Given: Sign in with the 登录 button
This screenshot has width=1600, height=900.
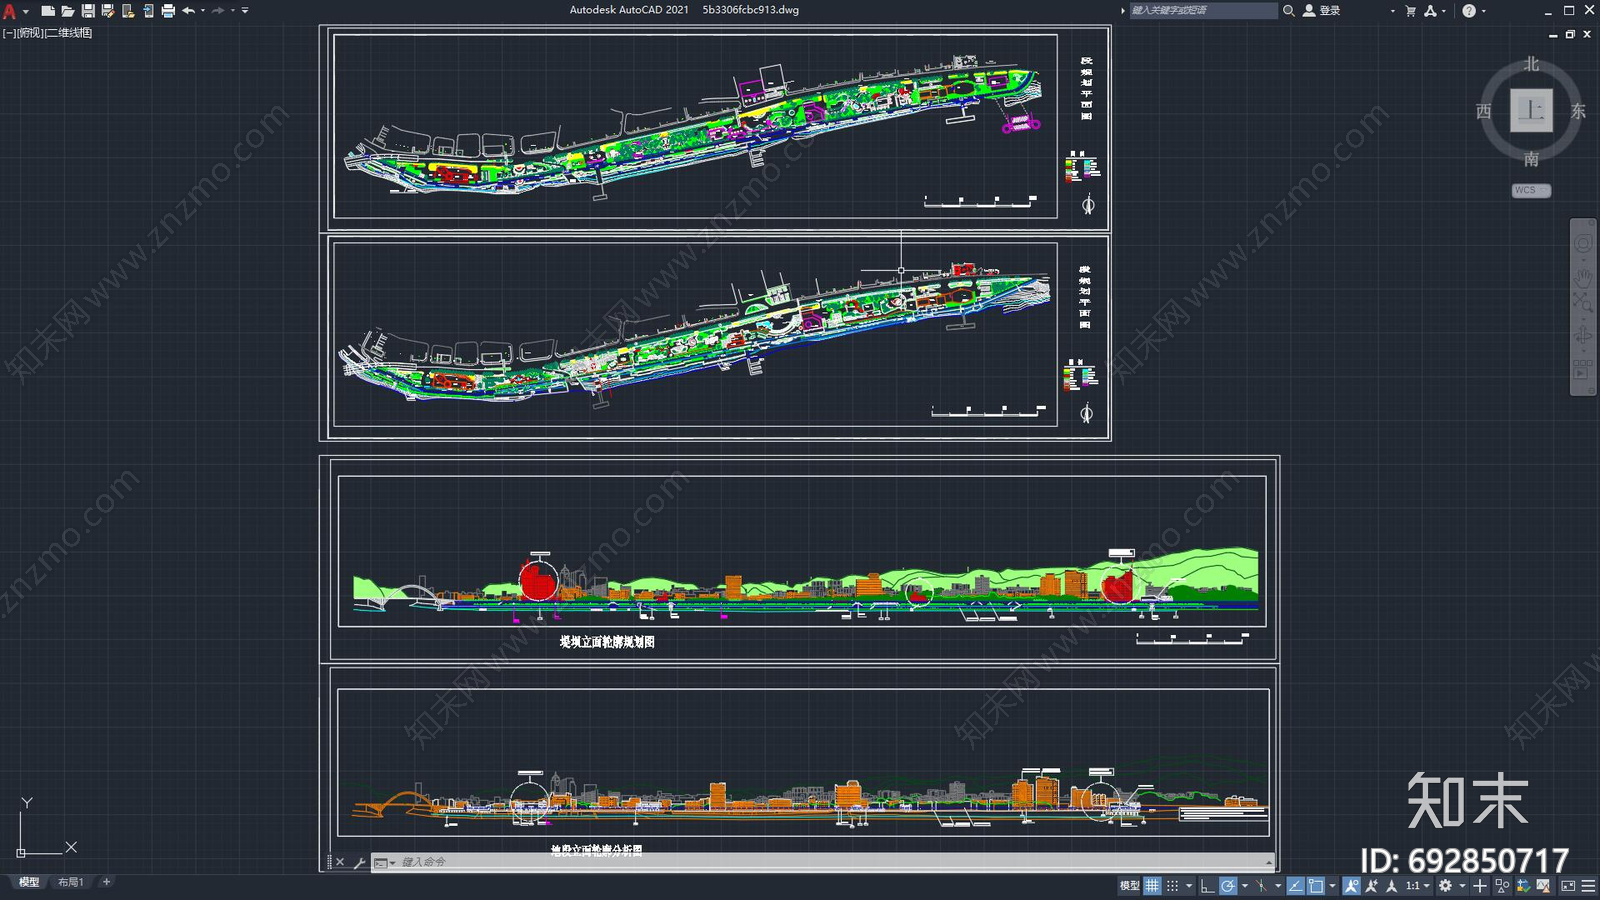Looking at the screenshot, I should click(1322, 10).
